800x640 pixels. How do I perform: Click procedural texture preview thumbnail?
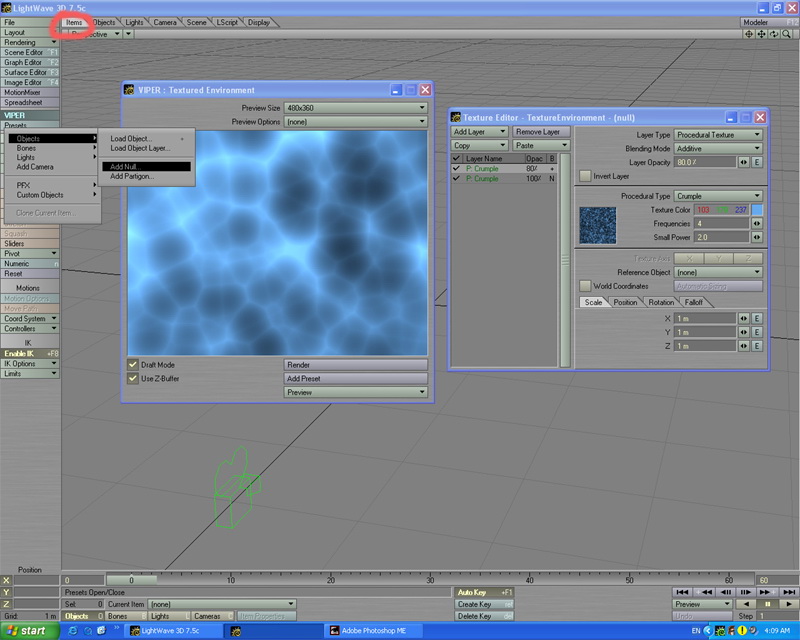(x=597, y=225)
